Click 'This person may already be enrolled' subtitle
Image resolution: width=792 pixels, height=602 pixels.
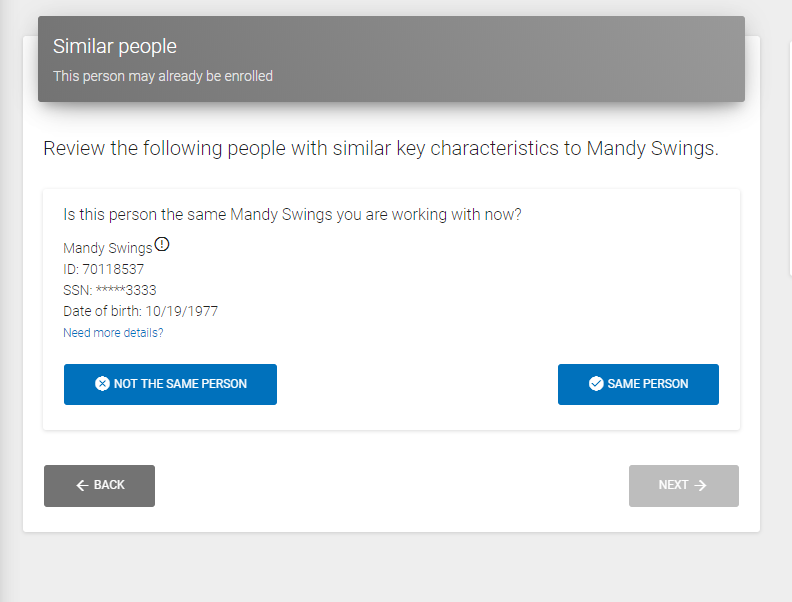tap(163, 76)
